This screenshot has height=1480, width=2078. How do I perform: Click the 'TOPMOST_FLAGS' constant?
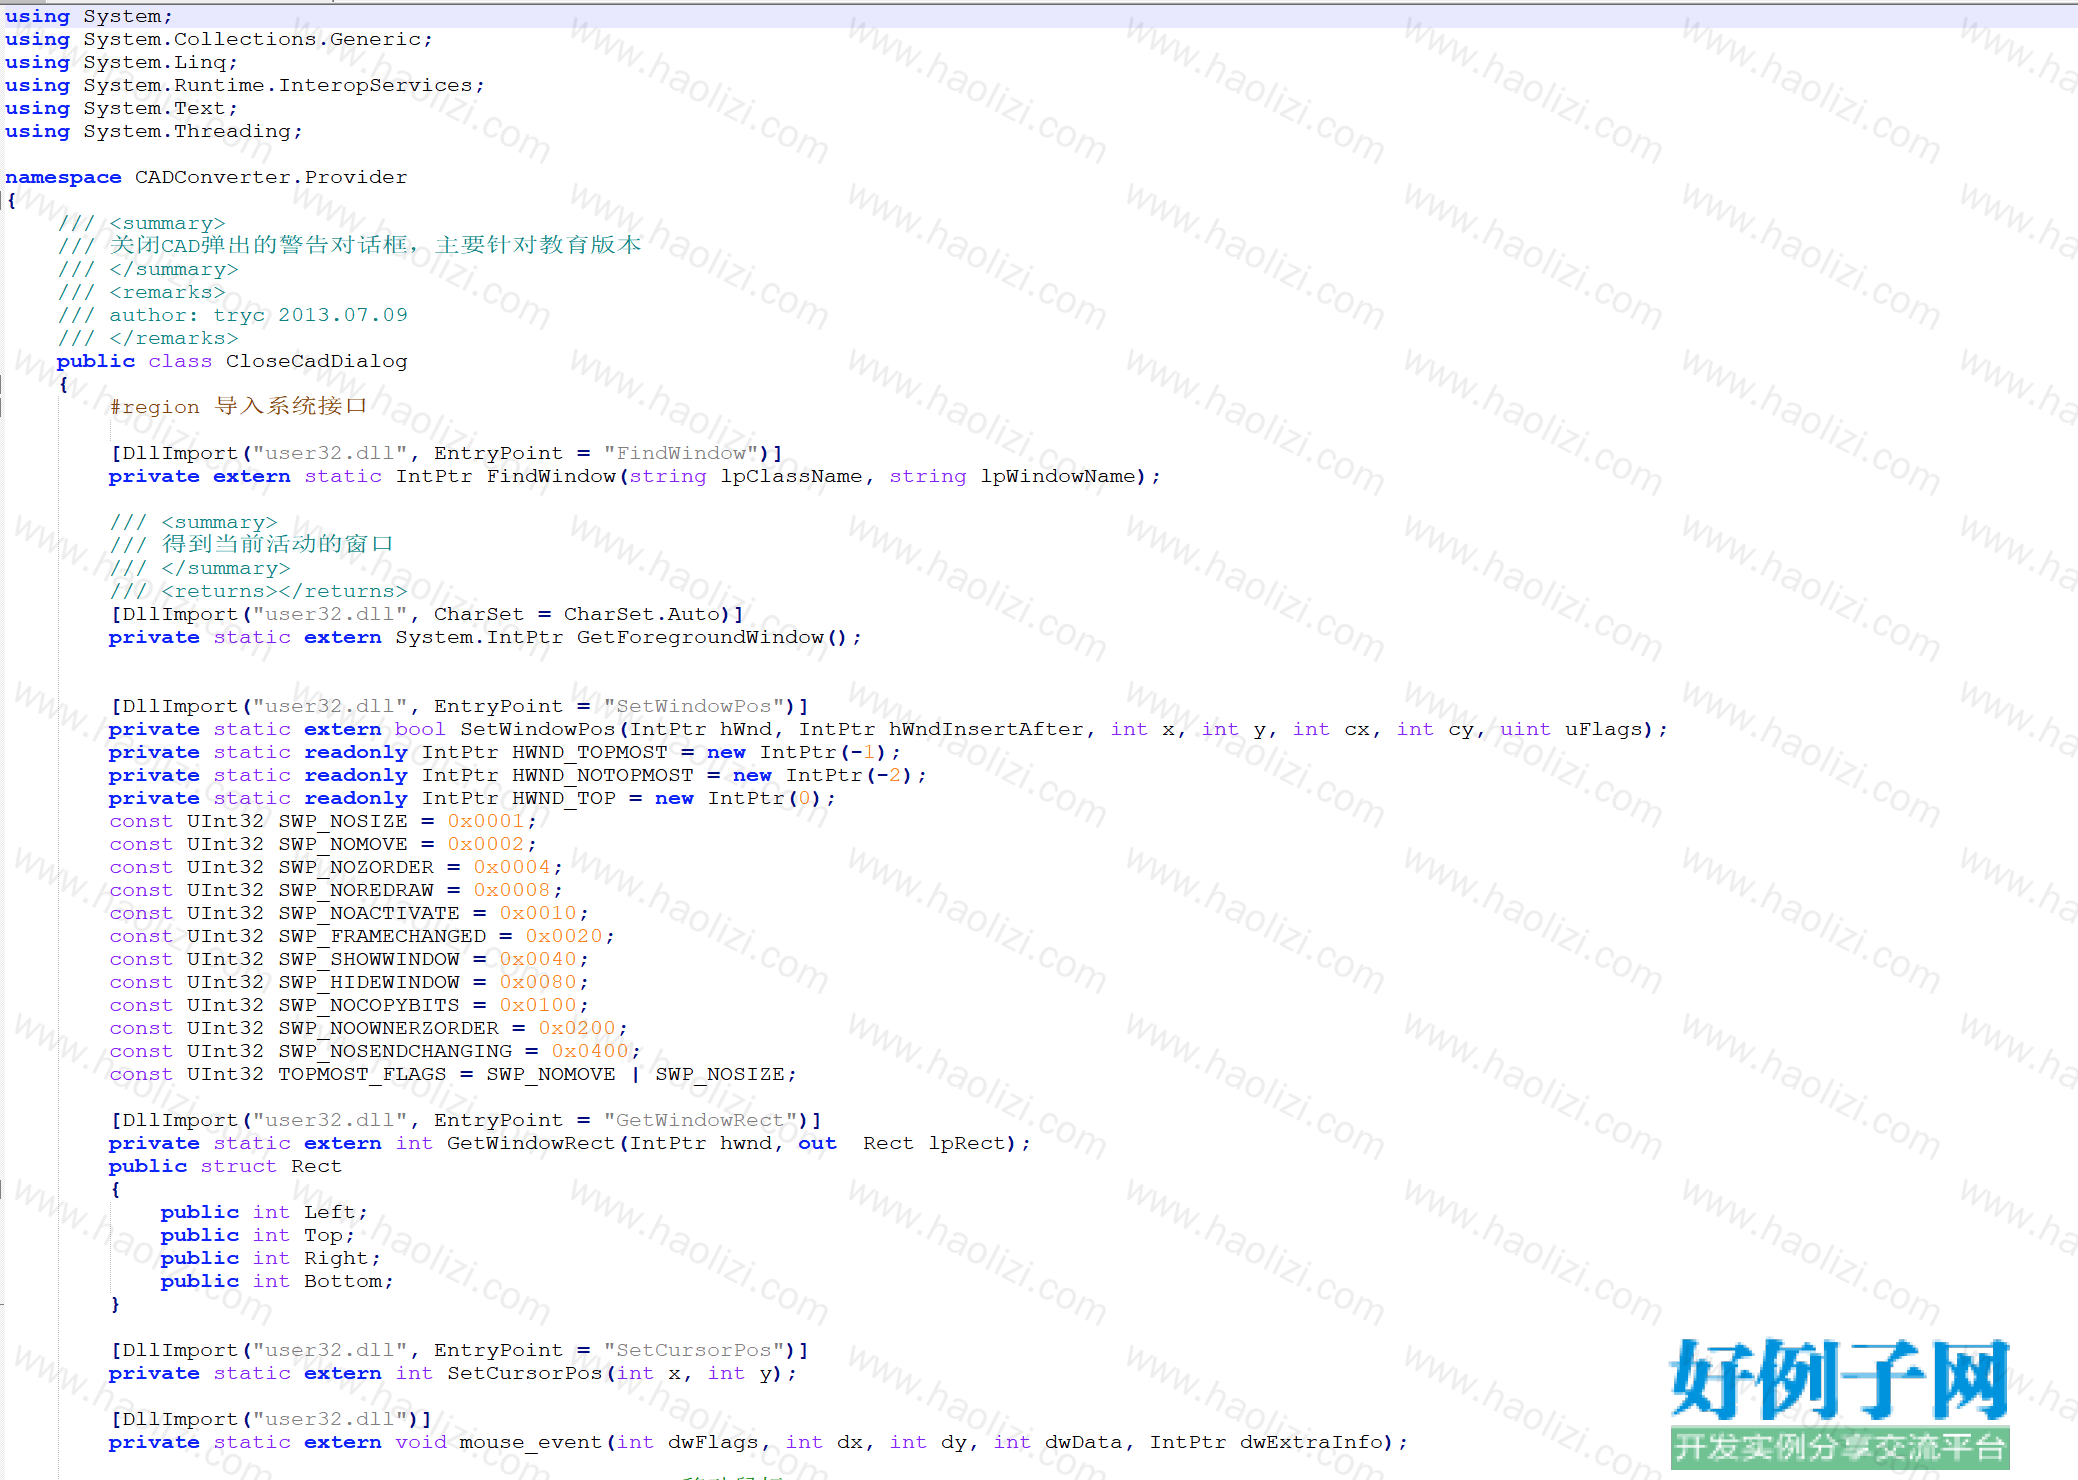(362, 1074)
